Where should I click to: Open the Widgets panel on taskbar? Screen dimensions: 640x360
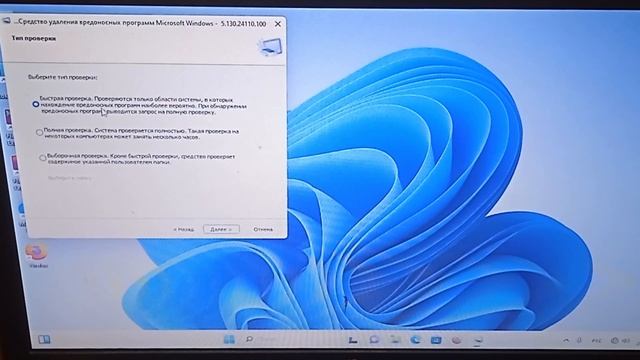(x=44, y=339)
